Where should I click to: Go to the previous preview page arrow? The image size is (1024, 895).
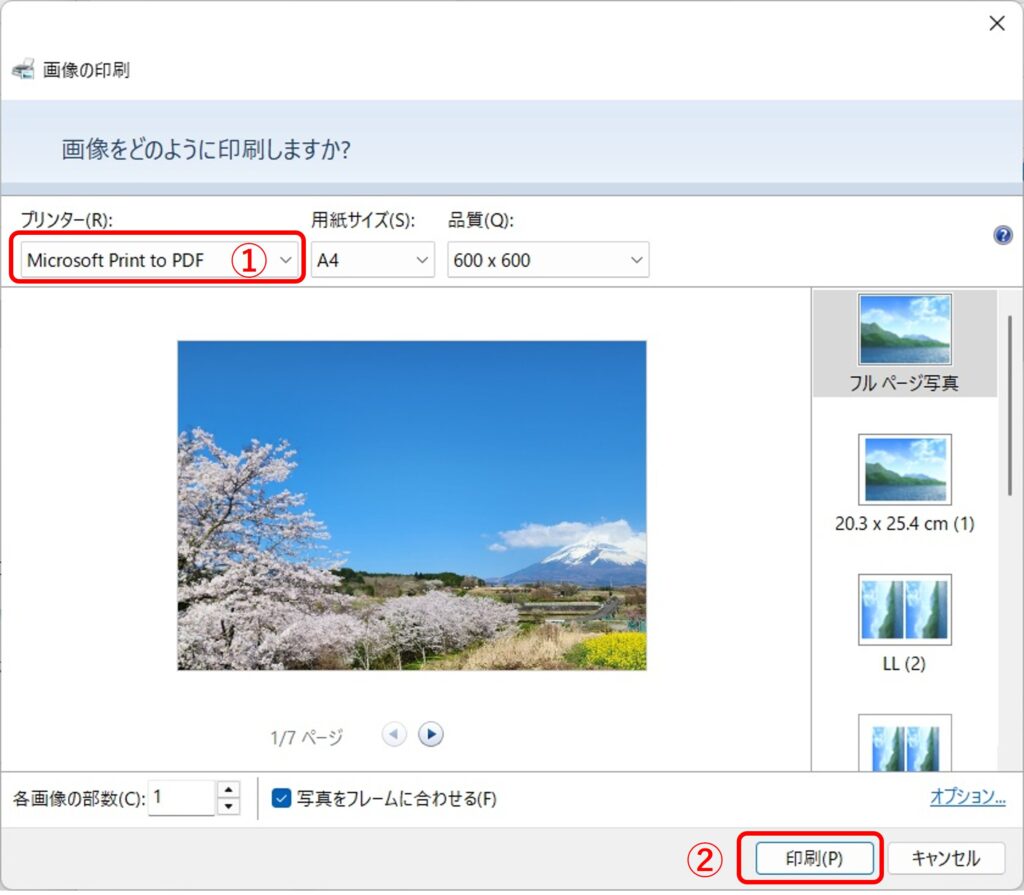394,734
